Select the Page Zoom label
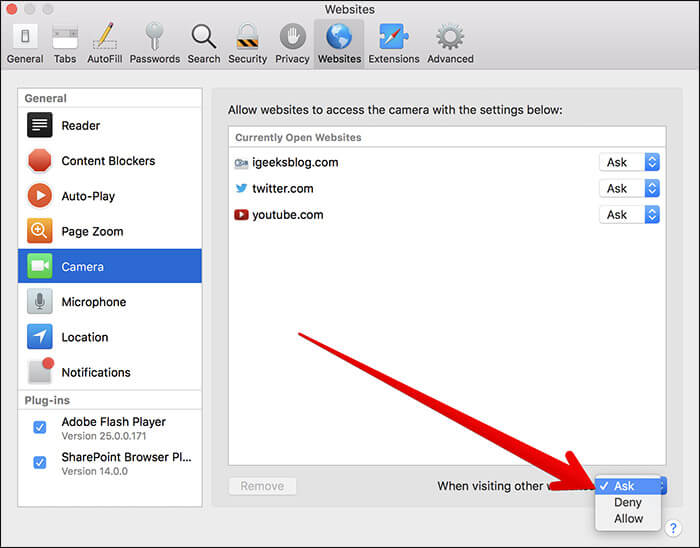700x548 pixels. click(x=92, y=232)
